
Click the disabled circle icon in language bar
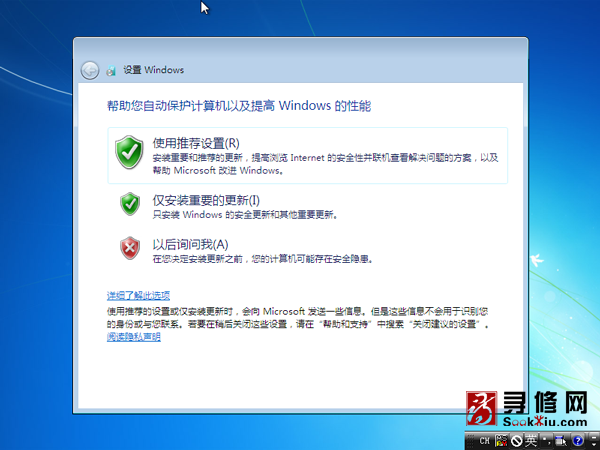pyautogui.click(x=516, y=441)
